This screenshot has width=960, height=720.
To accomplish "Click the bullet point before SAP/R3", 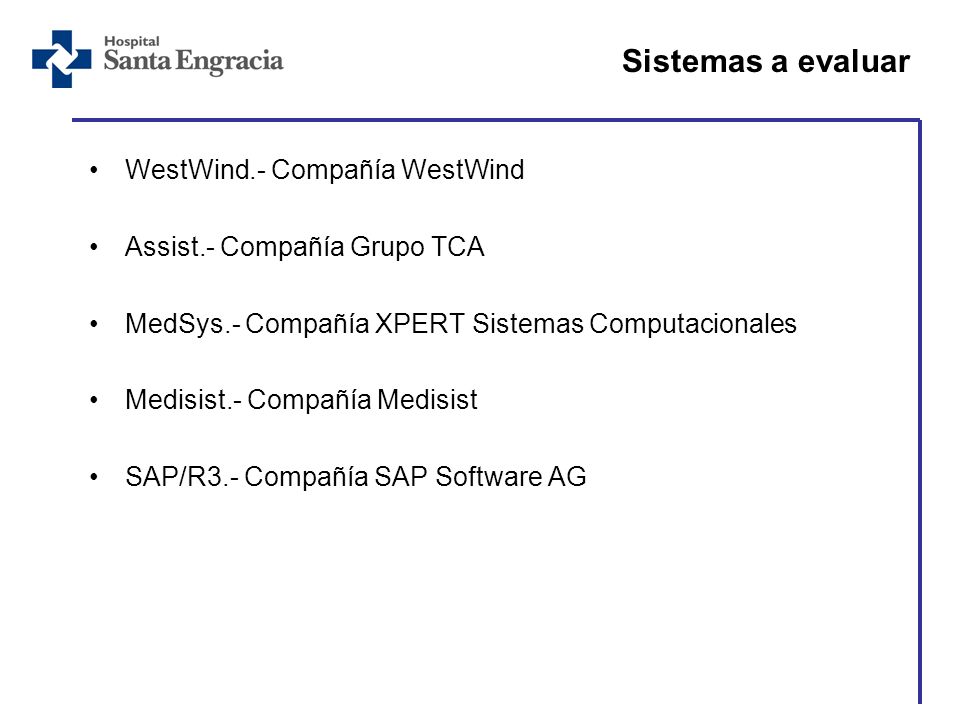I will point(94,477).
